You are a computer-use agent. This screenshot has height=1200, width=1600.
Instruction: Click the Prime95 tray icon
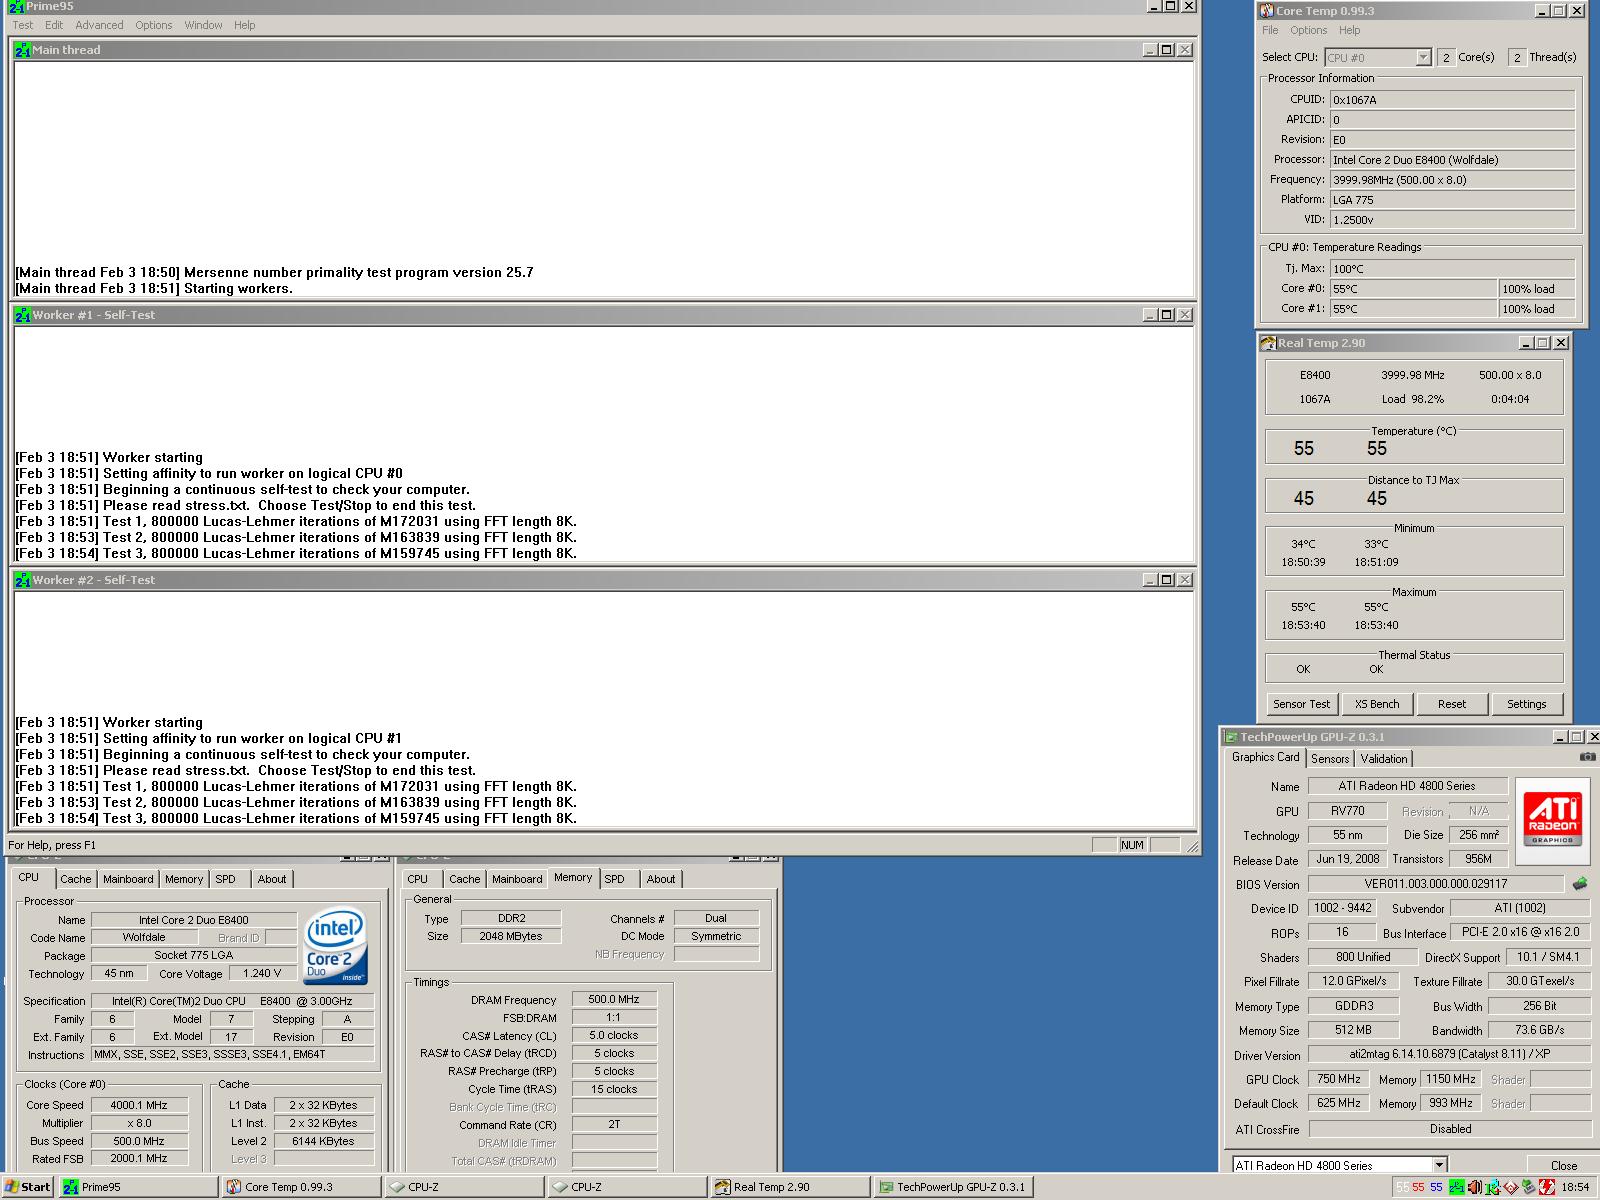click(1456, 1187)
